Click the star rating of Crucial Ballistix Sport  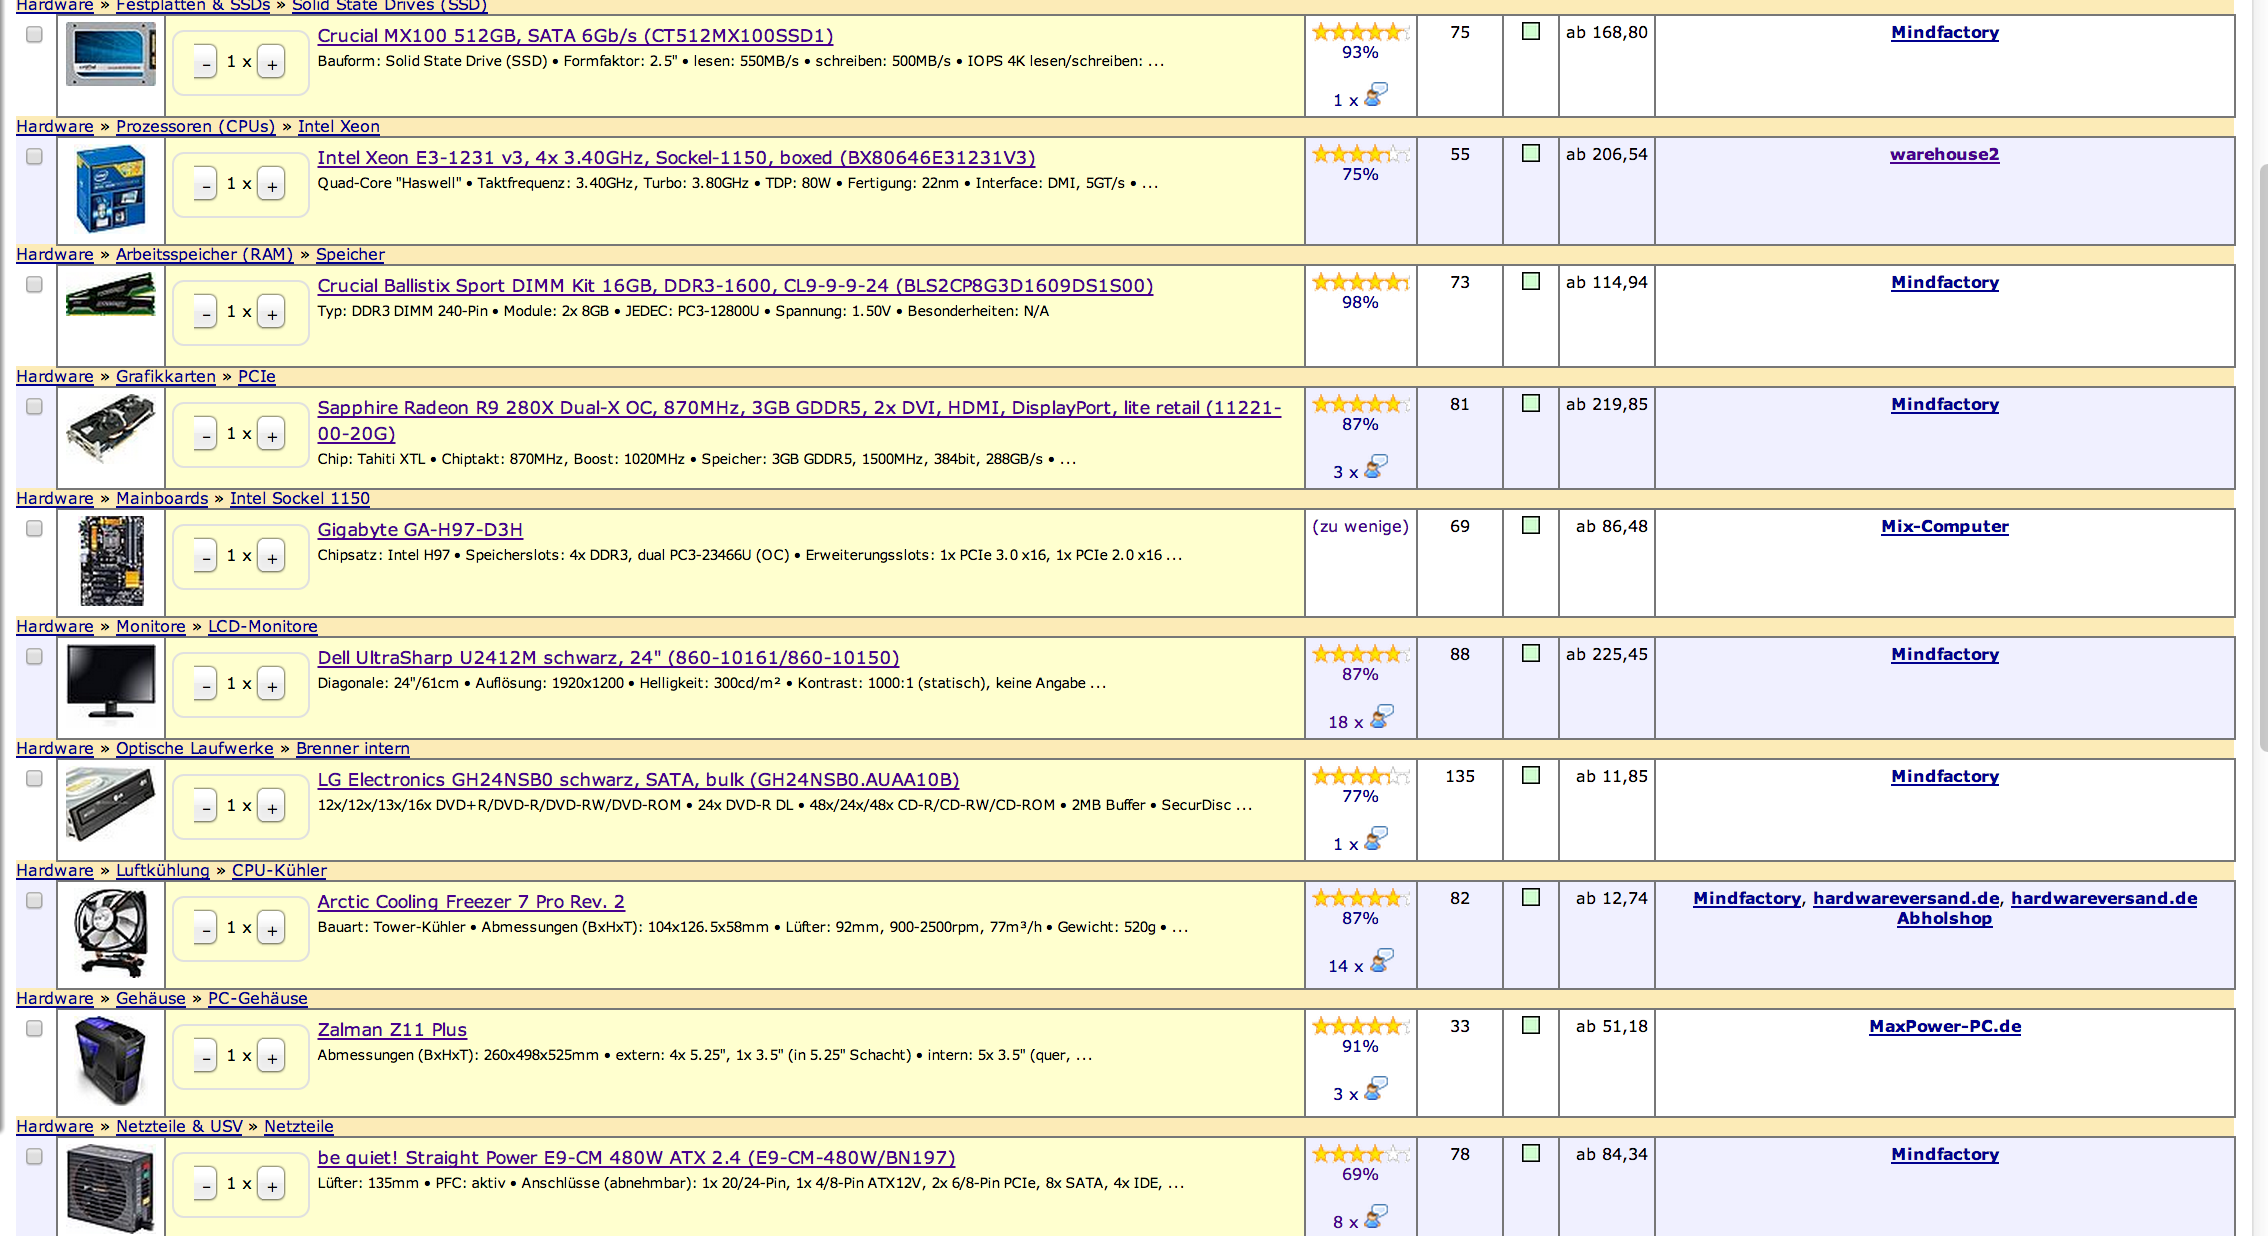click(1361, 282)
